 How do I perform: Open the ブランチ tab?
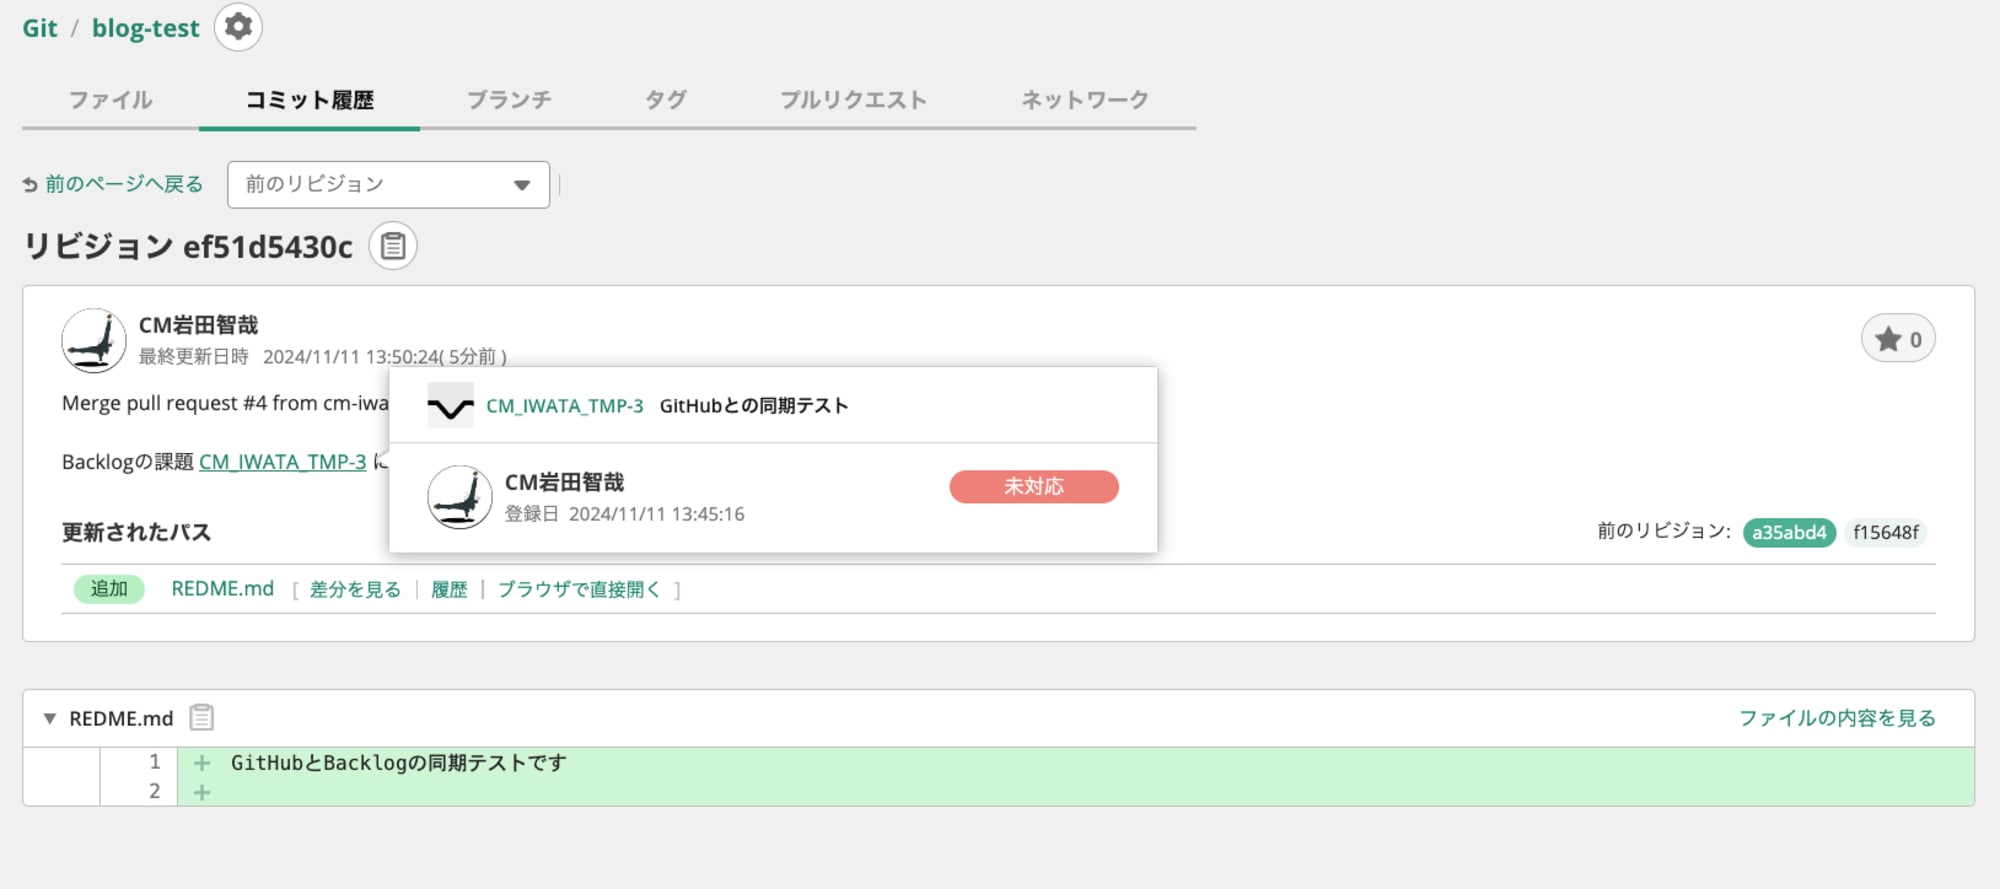(x=509, y=100)
